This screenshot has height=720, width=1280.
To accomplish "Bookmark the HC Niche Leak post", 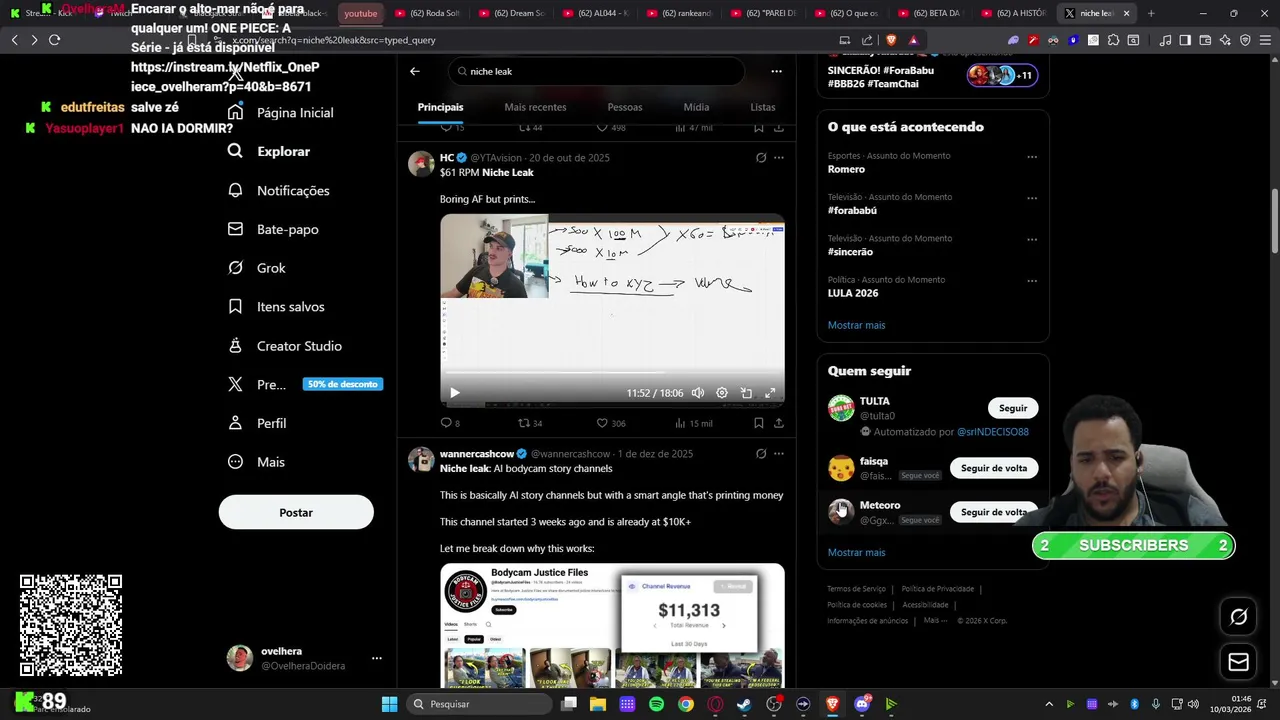I will pos(759,423).
